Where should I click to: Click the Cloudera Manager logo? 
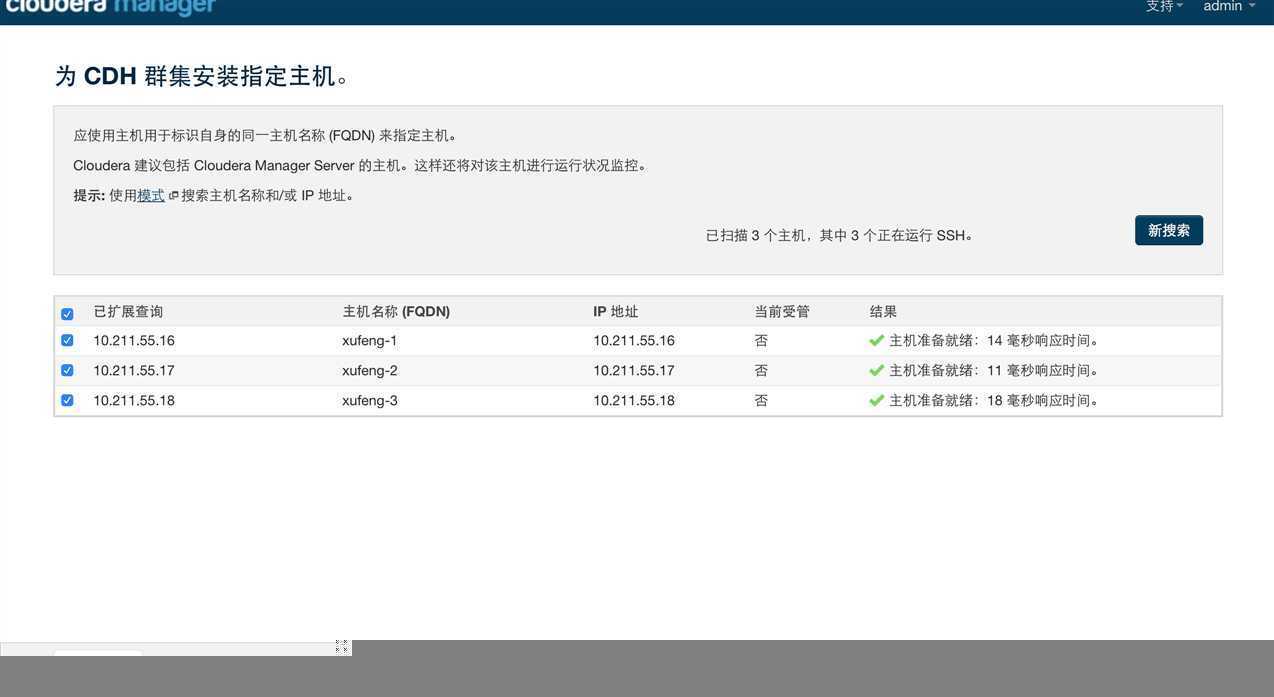coord(109,7)
